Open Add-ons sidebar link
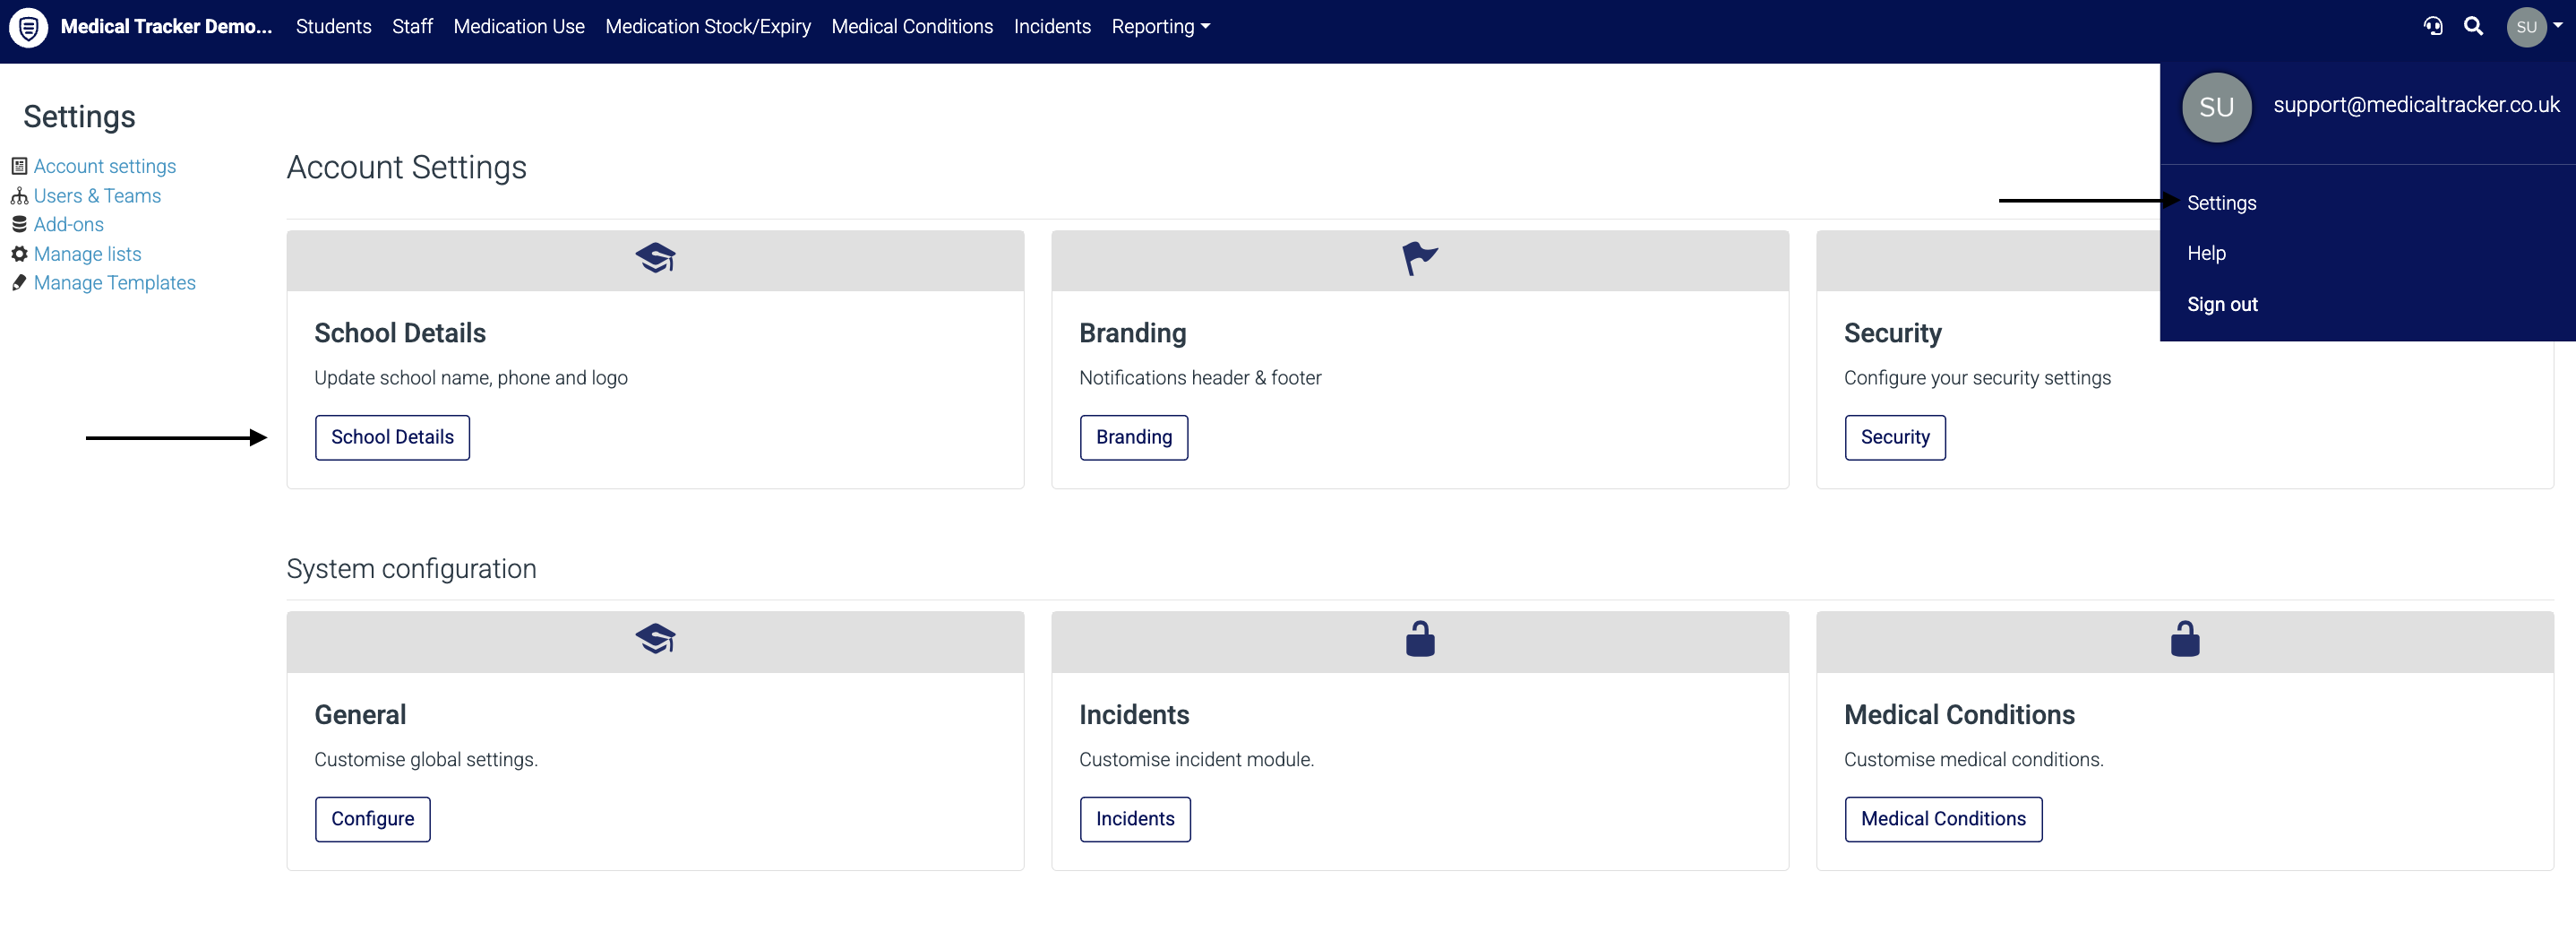This screenshot has height=932, width=2576. coord(69,224)
